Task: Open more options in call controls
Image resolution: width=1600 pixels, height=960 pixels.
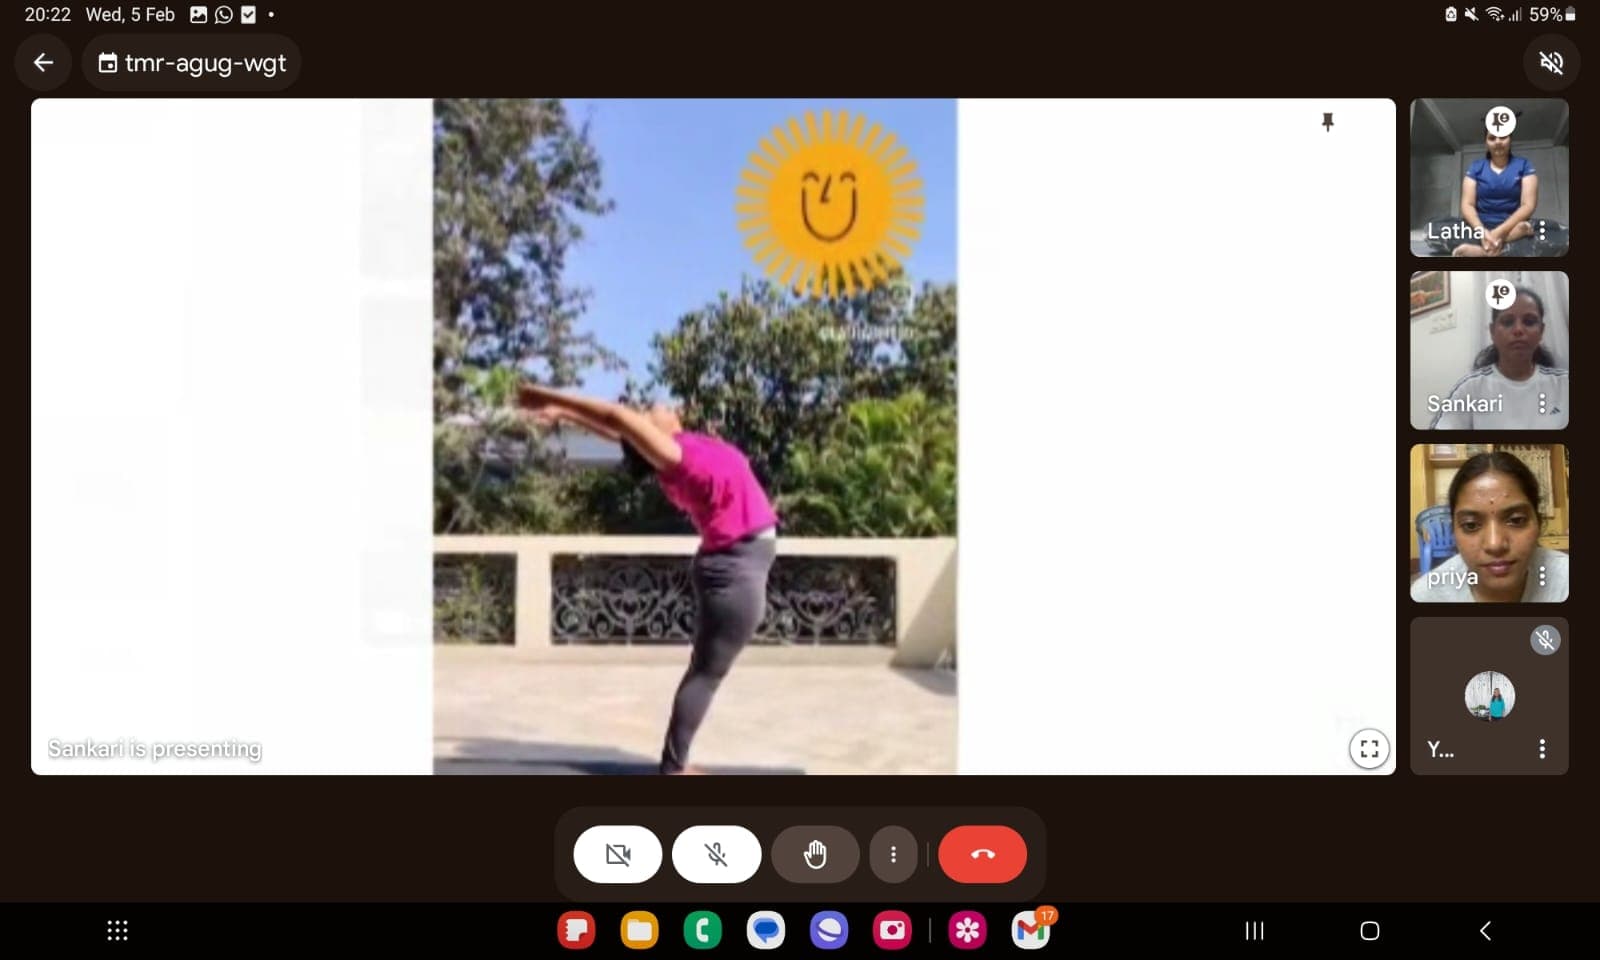Action: (893, 854)
